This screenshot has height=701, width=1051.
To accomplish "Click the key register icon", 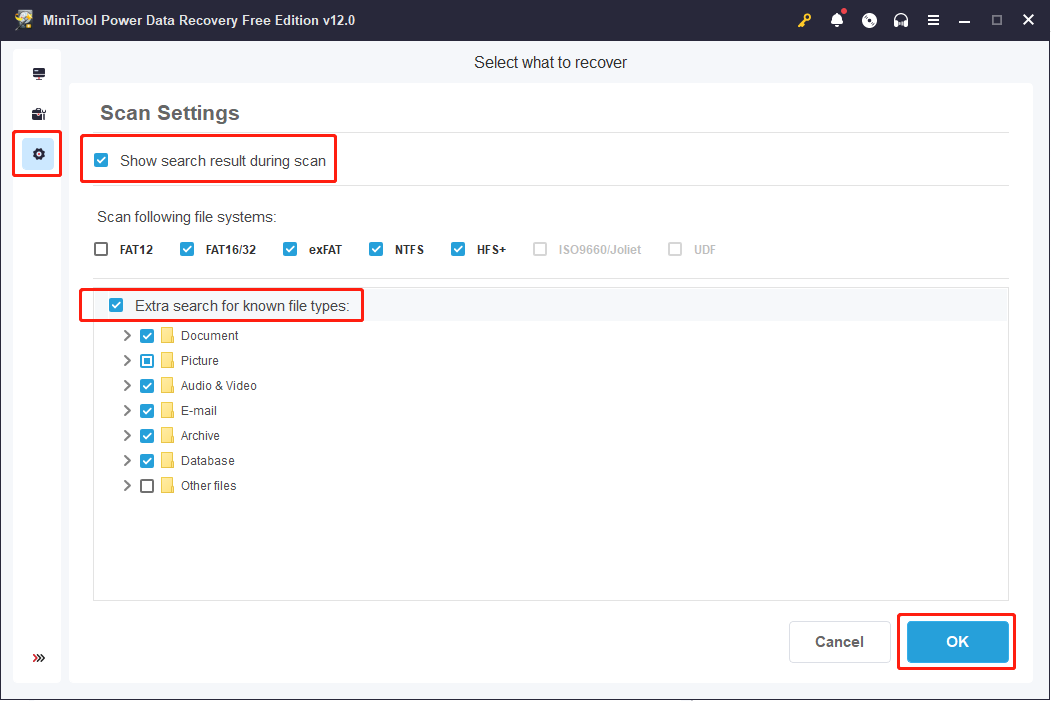I will click(804, 21).
